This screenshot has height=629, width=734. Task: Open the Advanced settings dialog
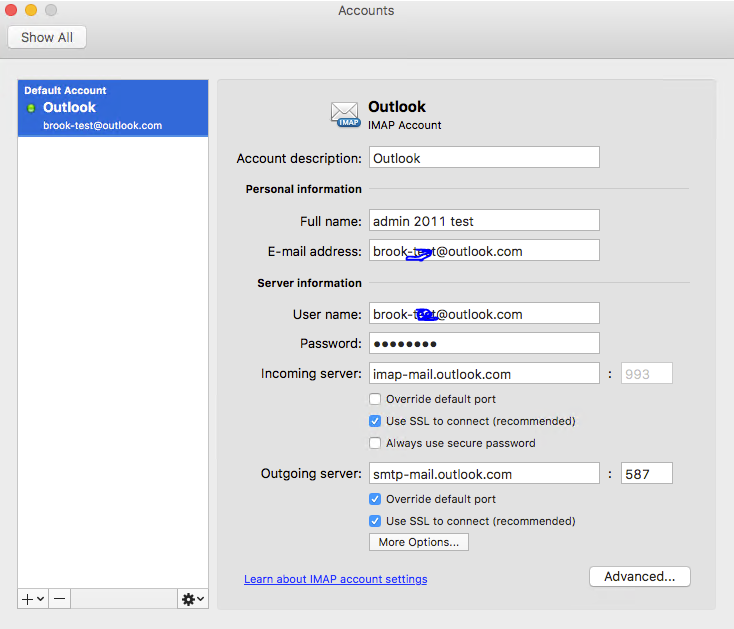pyautogui.click(x=639, y=577)
